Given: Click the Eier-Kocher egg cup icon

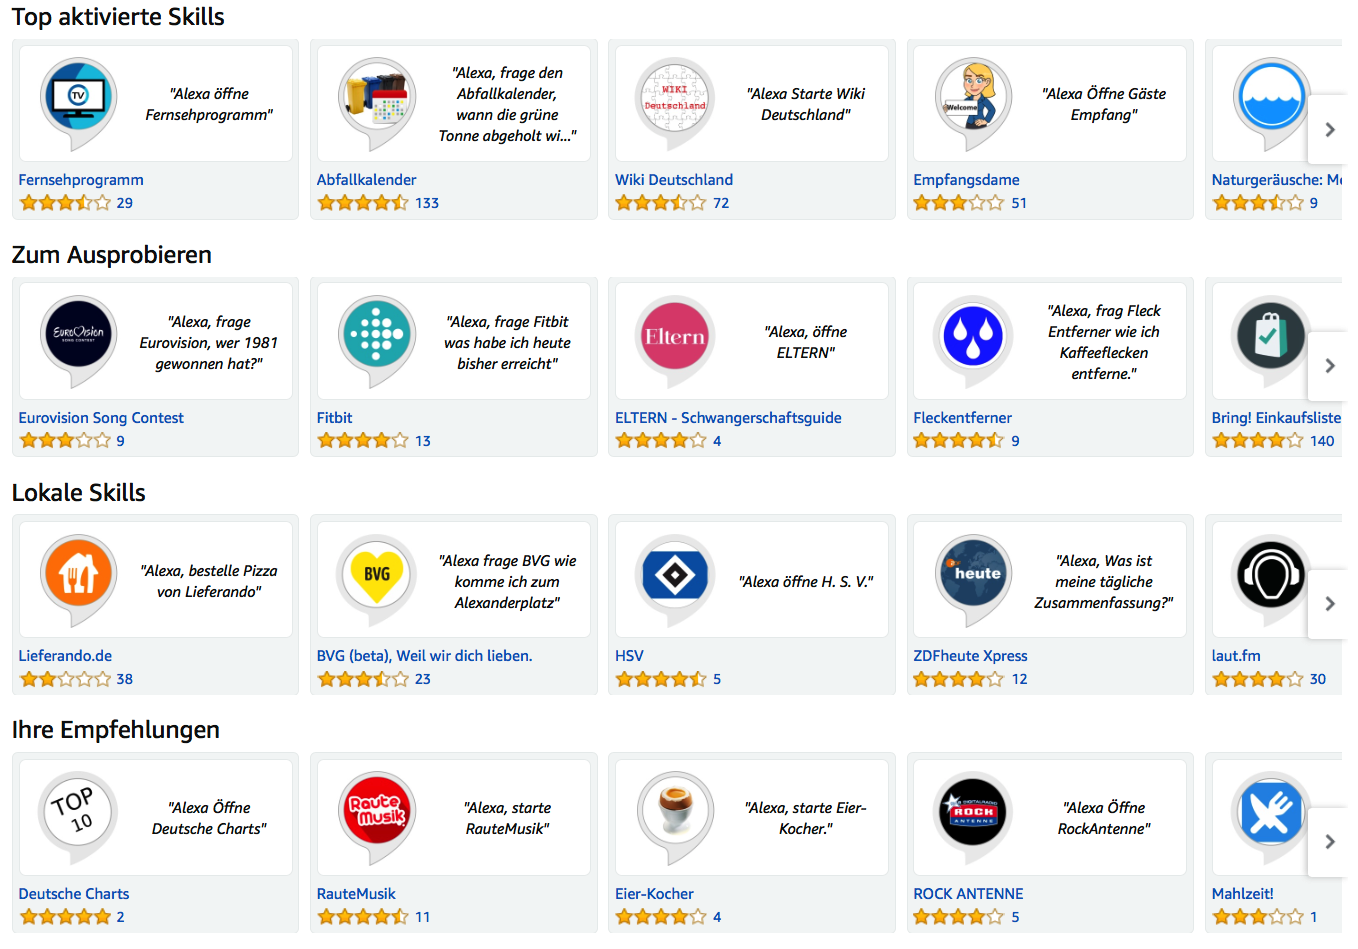Looking at the screenshot, I should (x=674, y=811).
